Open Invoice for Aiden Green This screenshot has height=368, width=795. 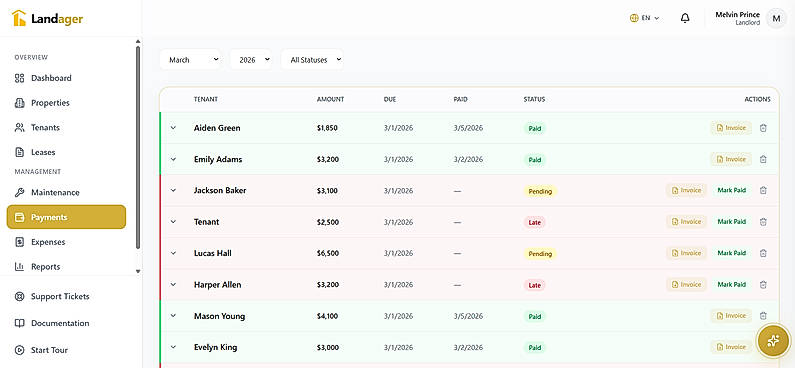click(x=731, y=128)
